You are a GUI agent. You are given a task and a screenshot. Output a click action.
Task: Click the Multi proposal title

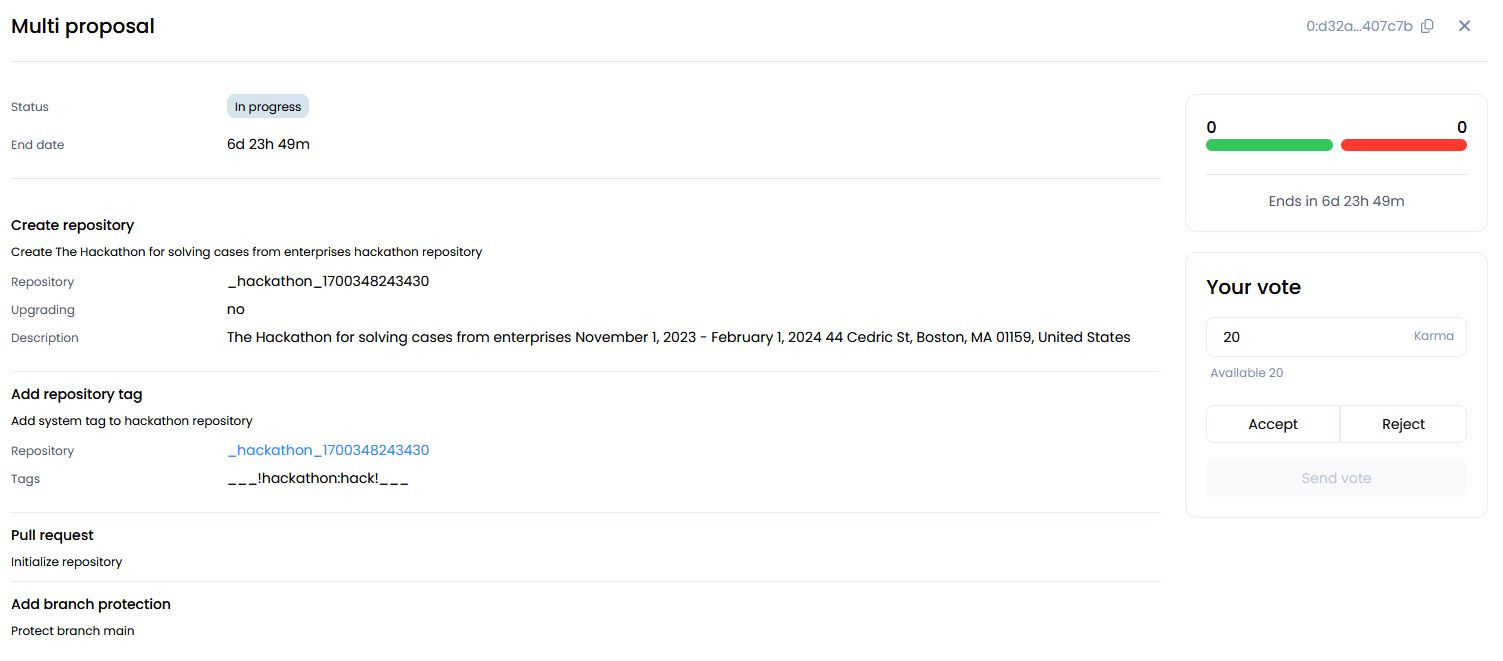click(x=83, y=26)
